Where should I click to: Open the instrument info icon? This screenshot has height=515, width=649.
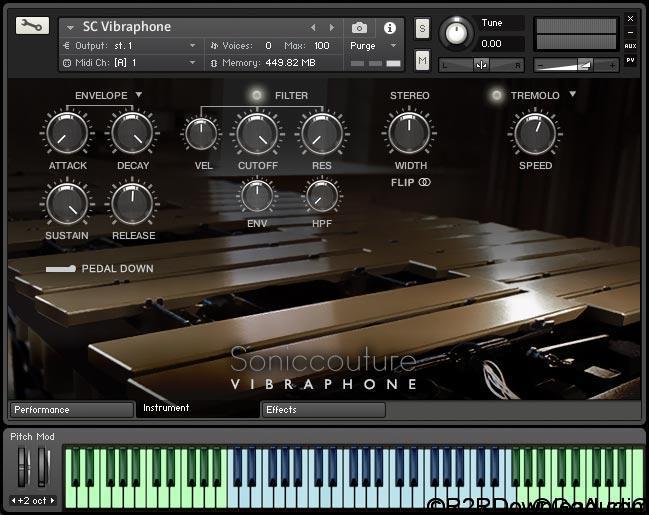coord(389,27)
